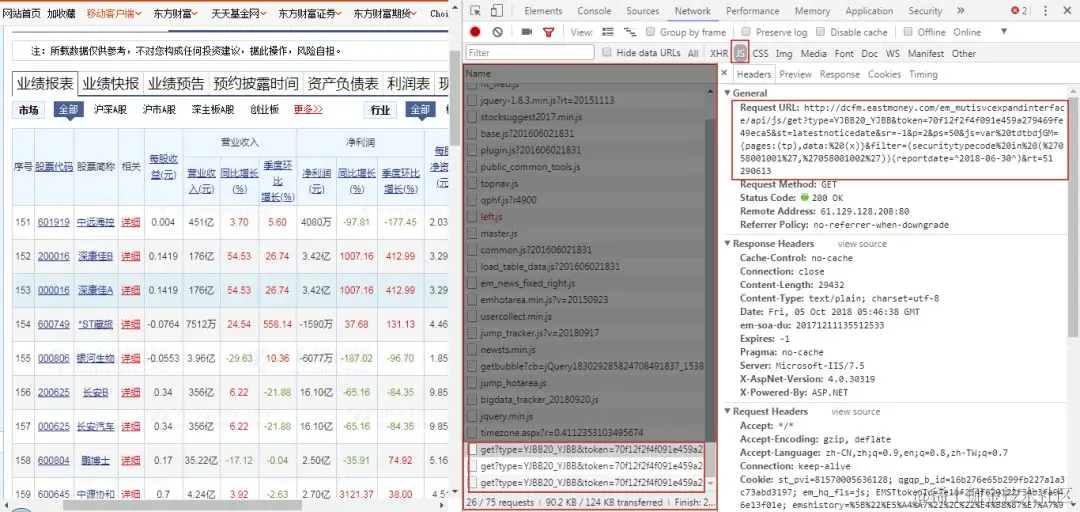Filter market by 创业板
Viewport: 1080px width, 512px height.
[x=264, y=110]
